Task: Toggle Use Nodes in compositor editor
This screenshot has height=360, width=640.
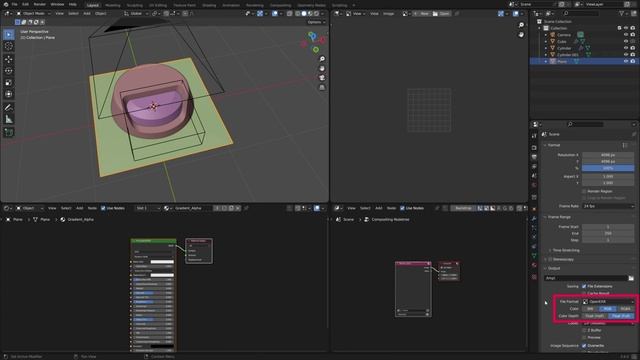Action: pos(402,208)
